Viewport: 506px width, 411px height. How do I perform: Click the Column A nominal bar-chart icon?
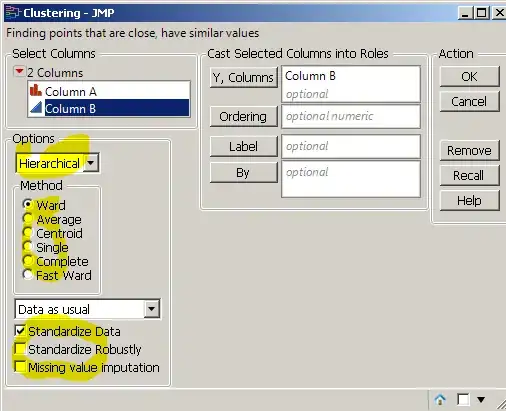[36, 90]
